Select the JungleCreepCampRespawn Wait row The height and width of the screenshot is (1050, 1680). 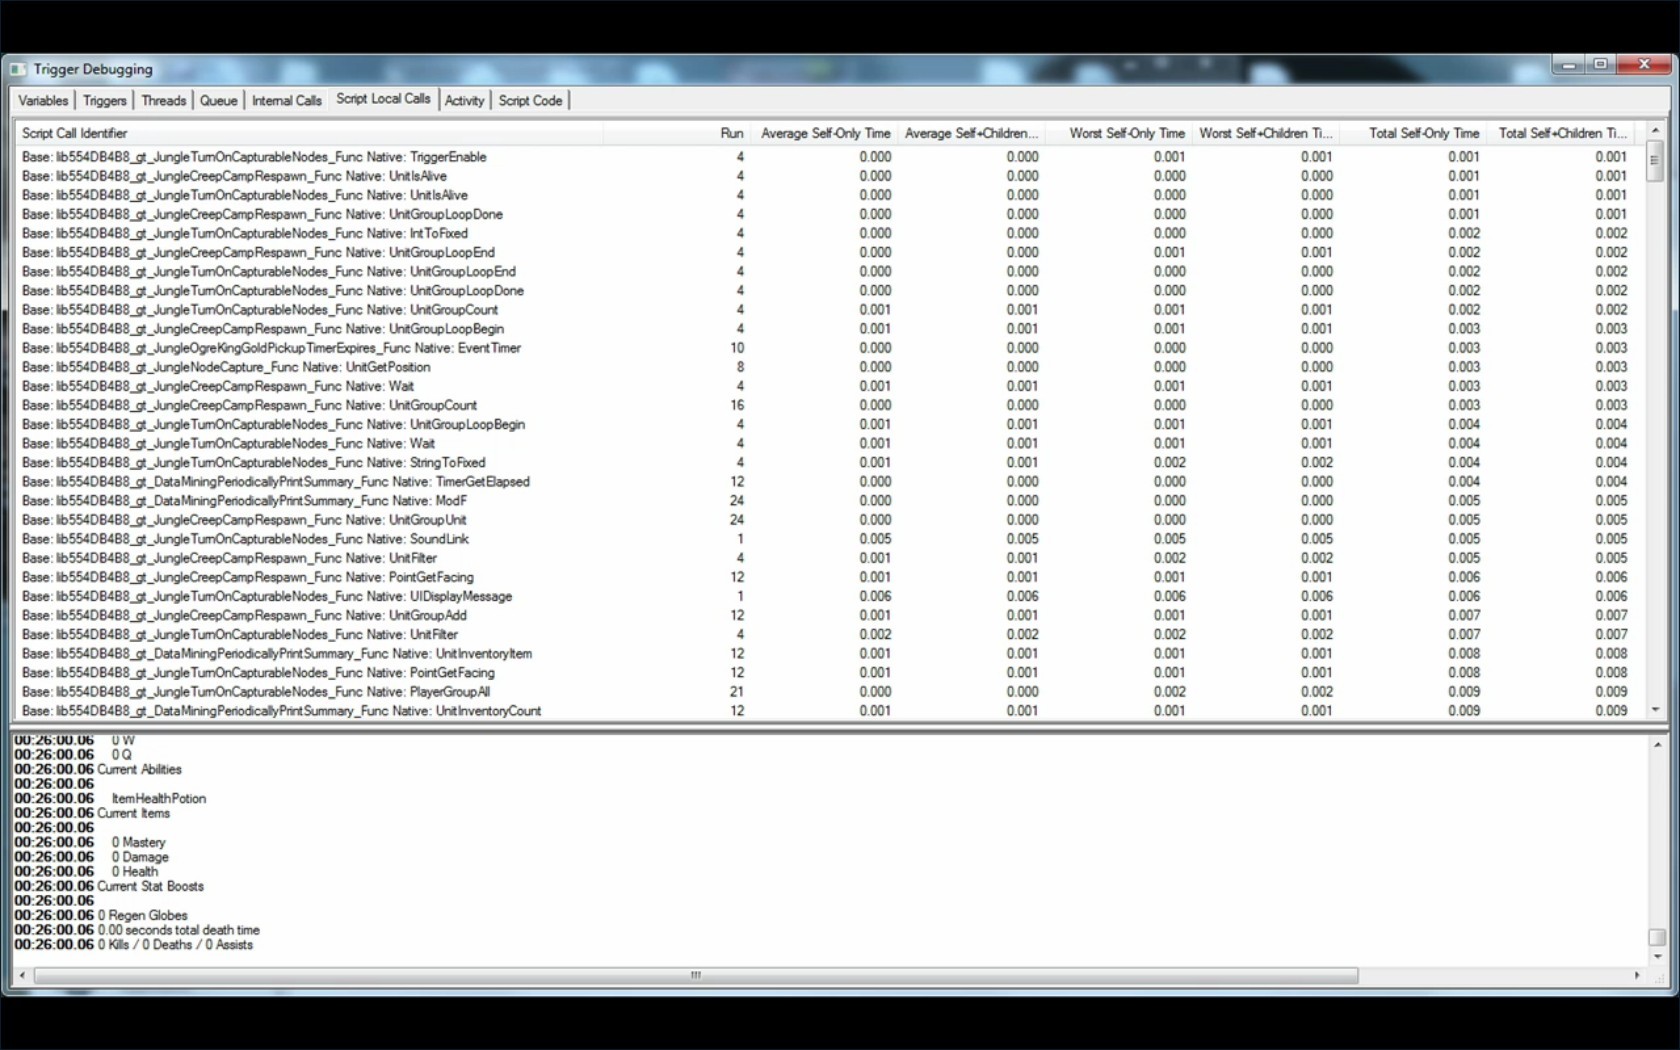click(x=826, y=386)
